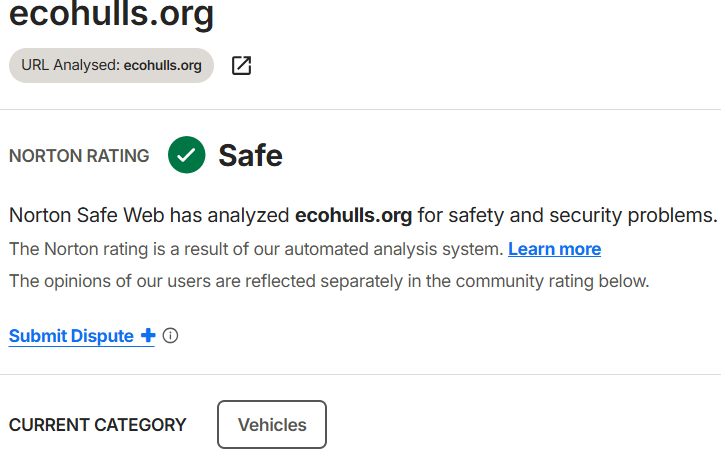
Task: Click bold ecohulls.org in the analysis sentence
Action: coord(354,215)
